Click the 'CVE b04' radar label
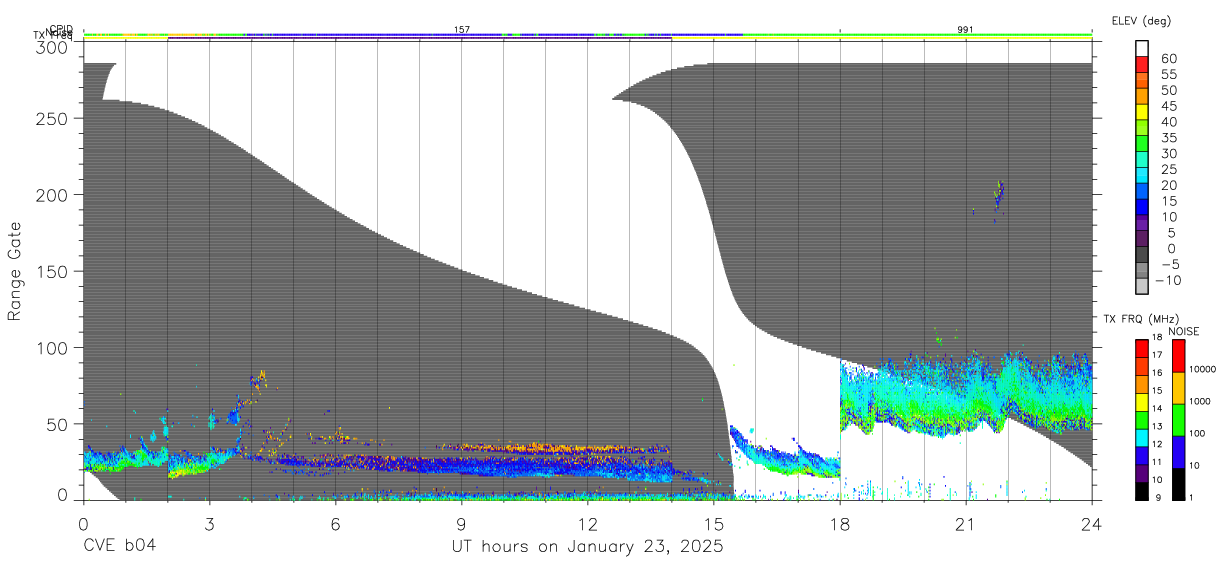 tap(119, 547)
